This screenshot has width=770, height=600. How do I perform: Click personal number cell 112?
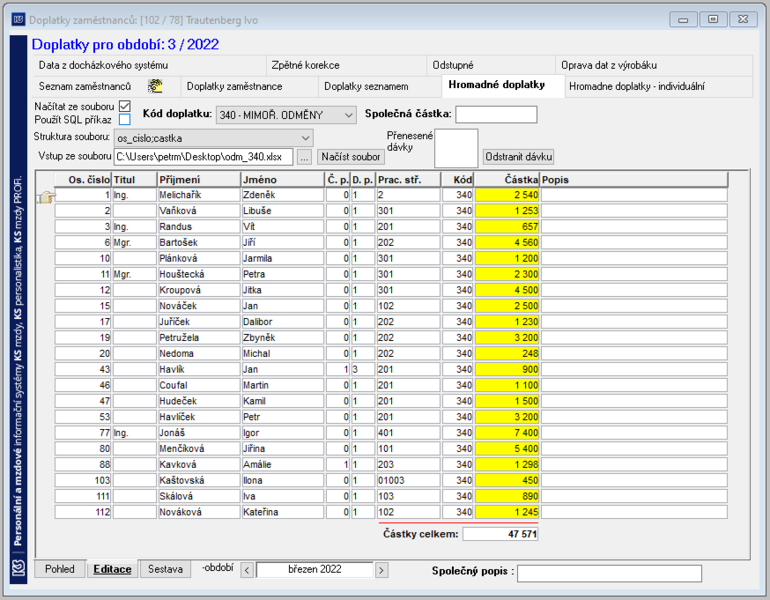83,512
